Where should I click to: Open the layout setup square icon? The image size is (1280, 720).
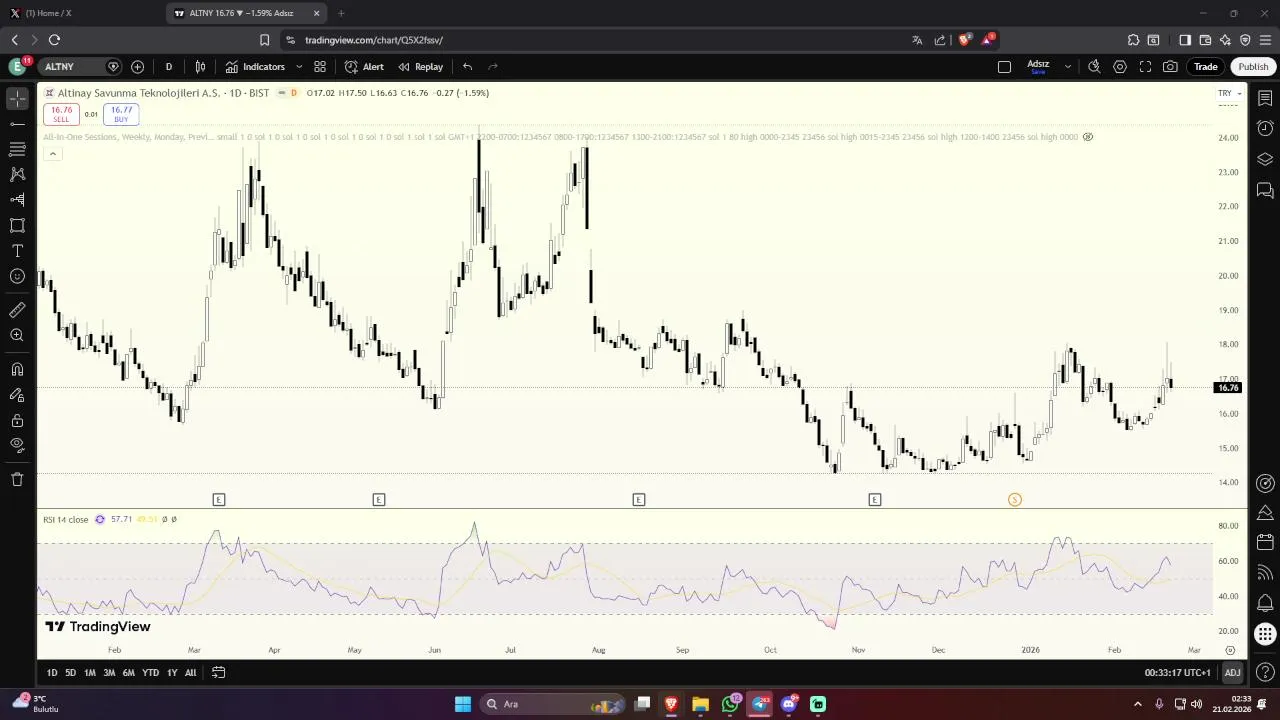point(1004,67)
